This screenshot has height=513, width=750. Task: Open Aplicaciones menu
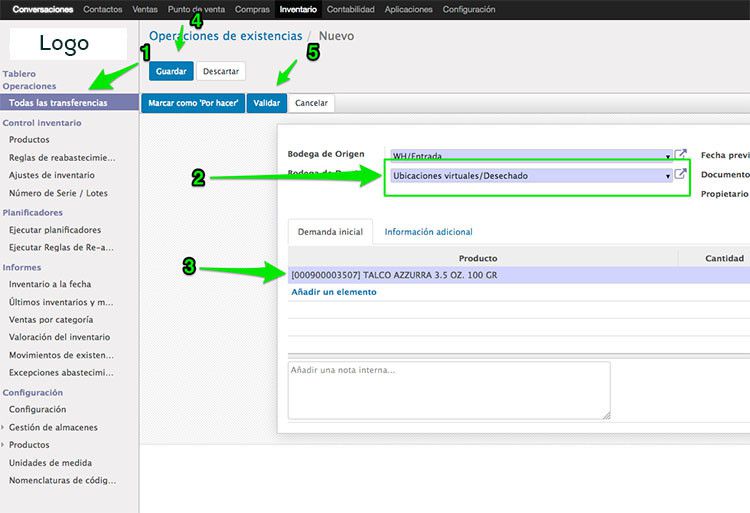408,9
